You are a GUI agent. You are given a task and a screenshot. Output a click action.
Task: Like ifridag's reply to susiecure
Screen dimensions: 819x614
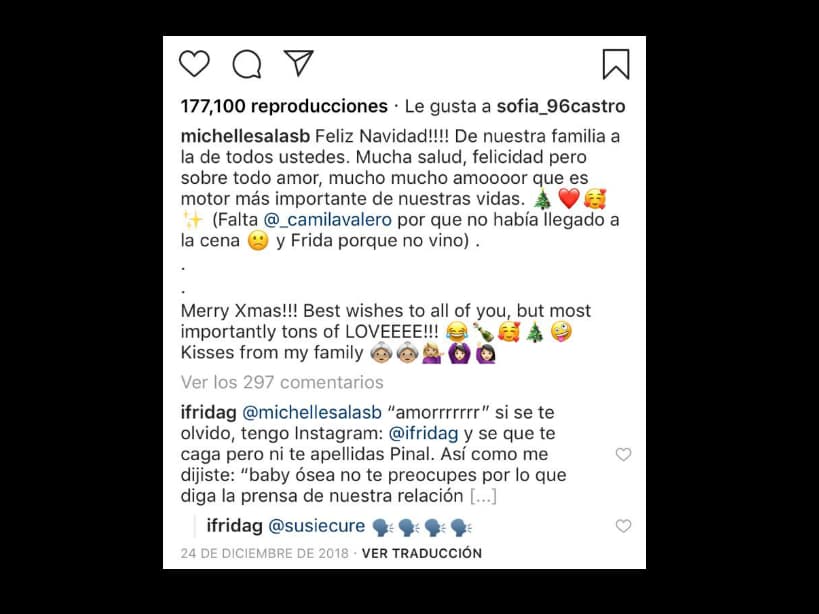tap(623, 526)
